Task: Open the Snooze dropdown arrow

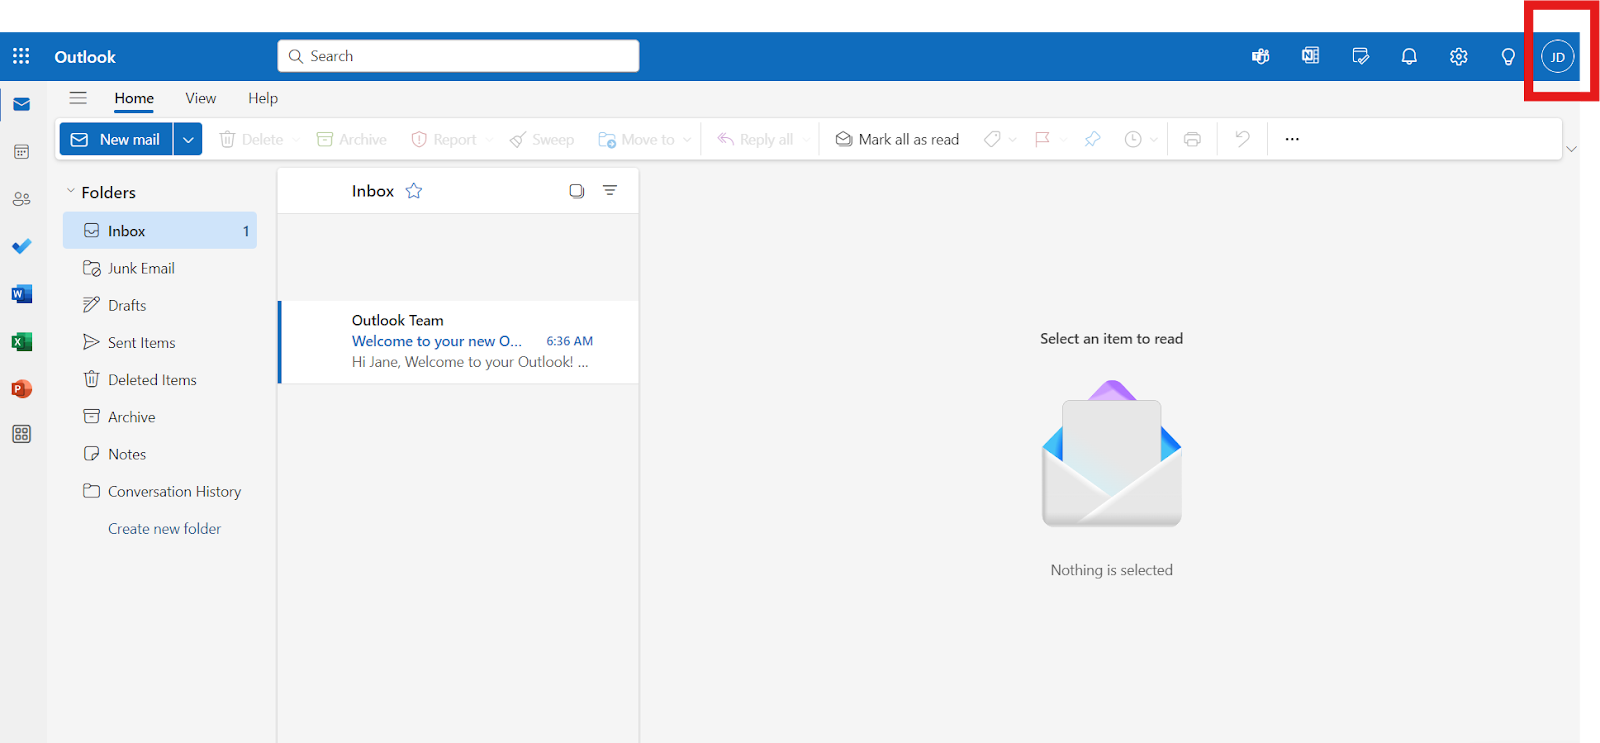Action: 1154,140
